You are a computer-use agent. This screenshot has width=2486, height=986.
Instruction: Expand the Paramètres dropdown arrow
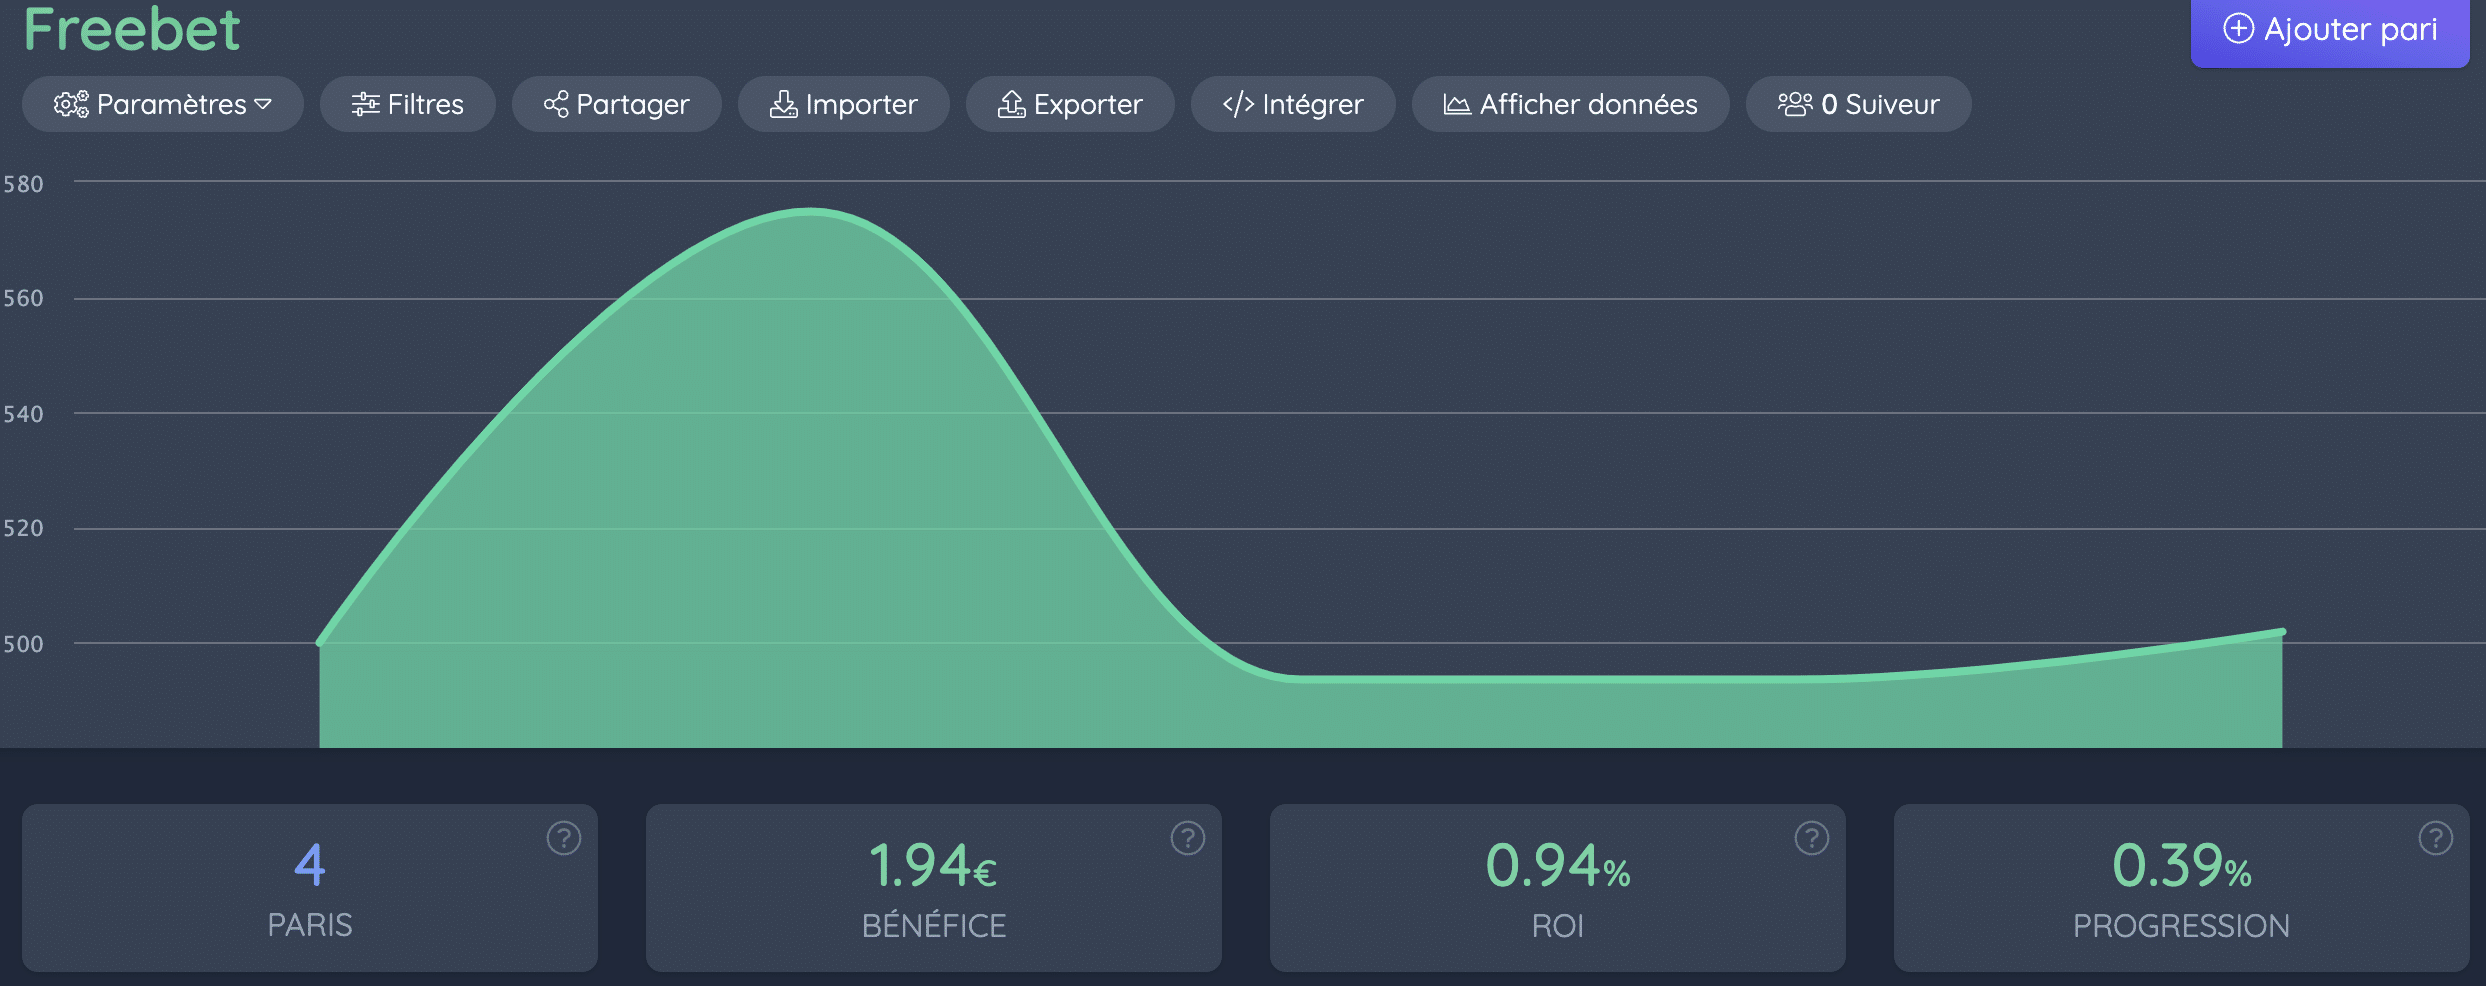(263, 104)
